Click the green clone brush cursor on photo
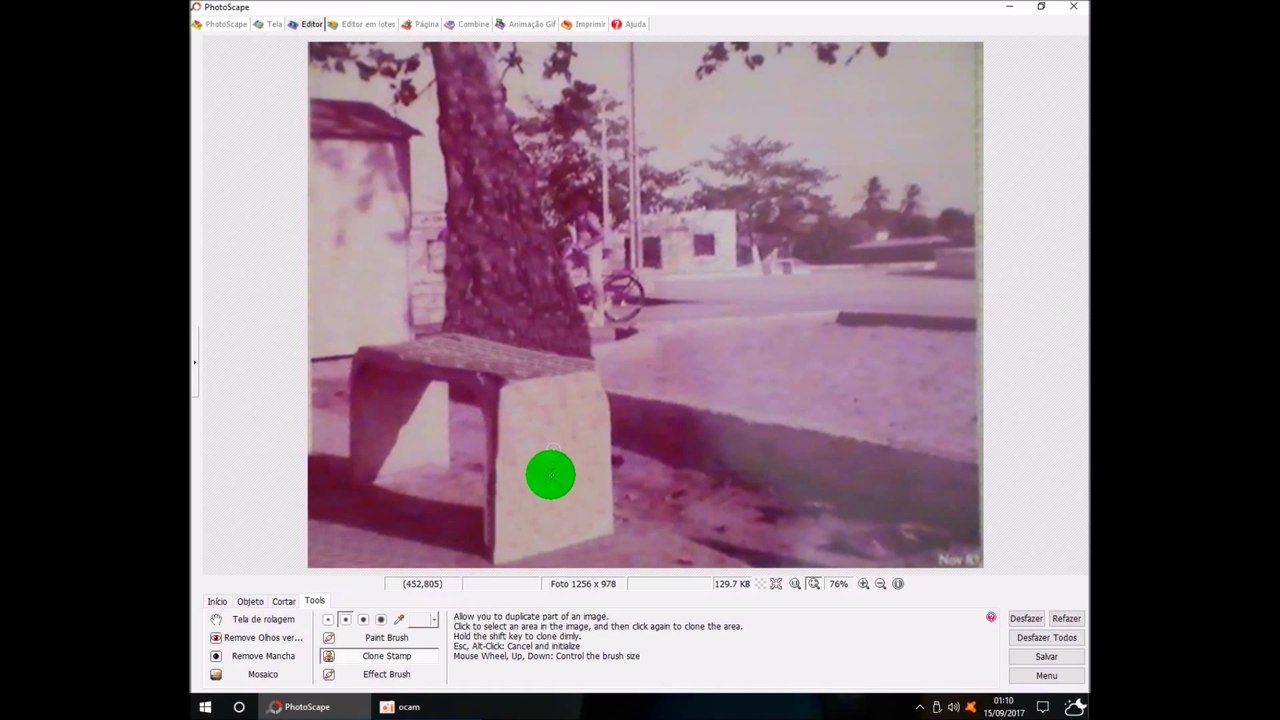This screenshot has height=720, width=1280. coord(550,475)
